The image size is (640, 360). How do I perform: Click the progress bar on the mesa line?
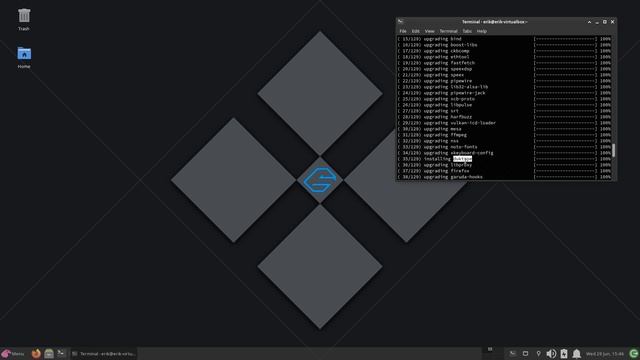pyautogui.click(x=565, y=129)
